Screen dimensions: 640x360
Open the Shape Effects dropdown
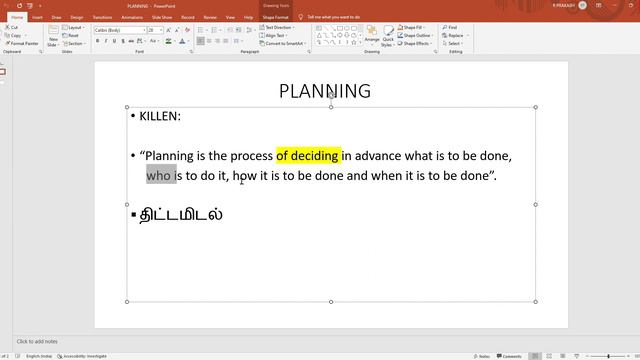[x=415, y=43]
